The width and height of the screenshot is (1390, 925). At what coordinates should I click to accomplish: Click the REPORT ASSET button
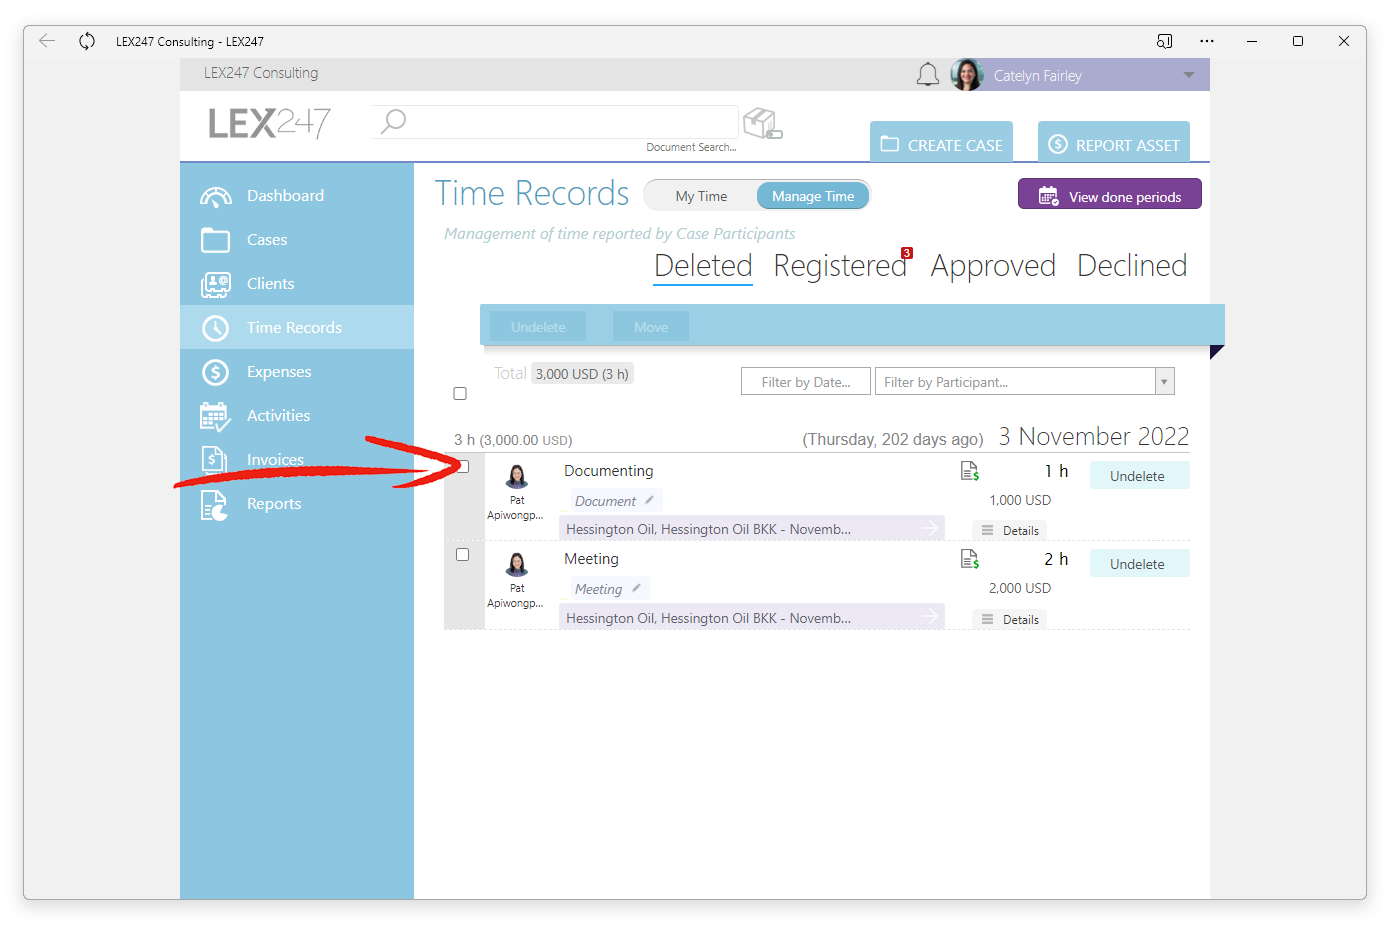point(1114,142)
